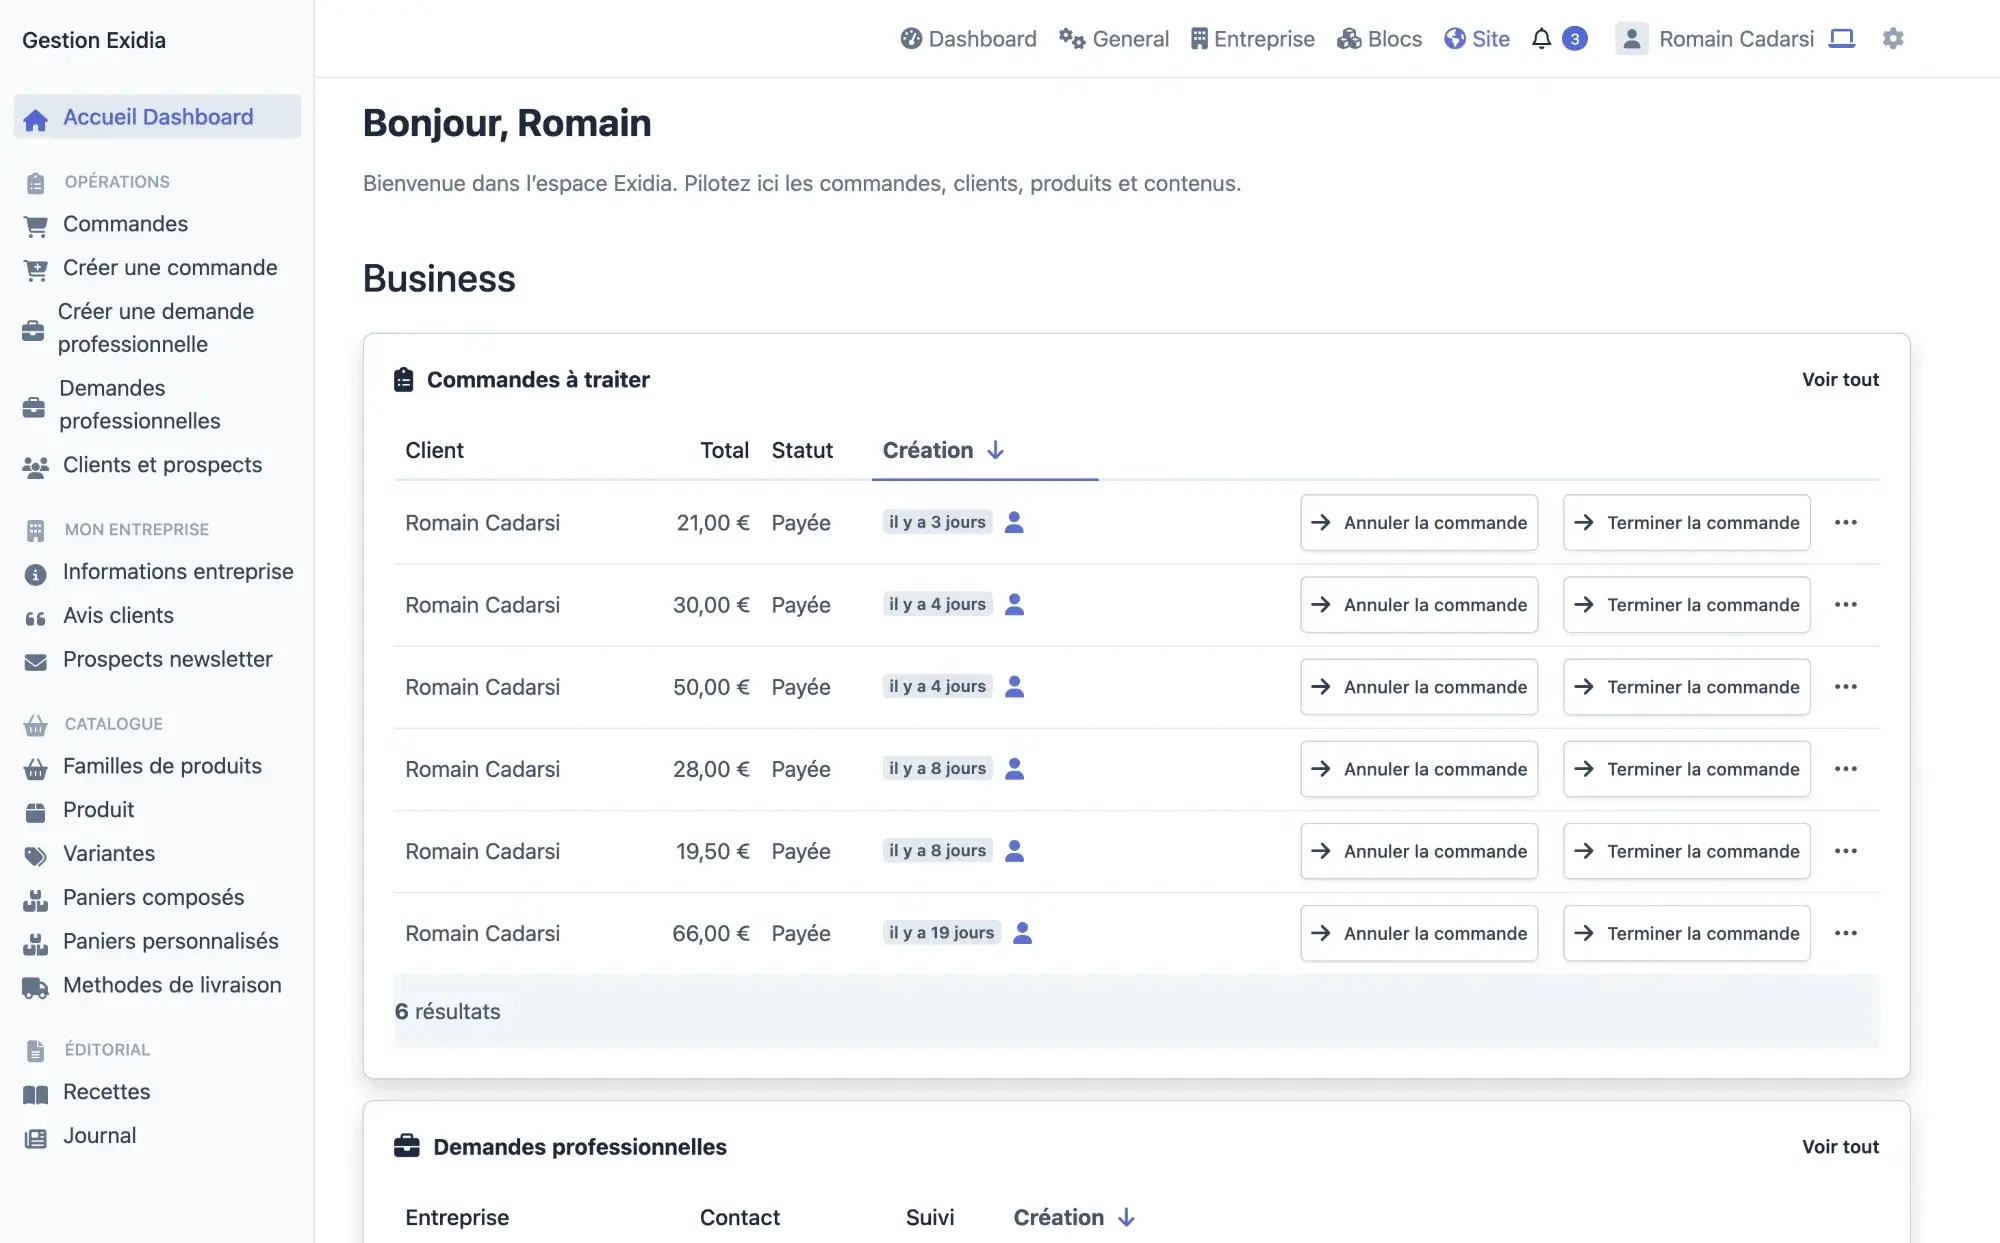Go to Site in top navigation

pyautogui.click(x=1477, y=39)
